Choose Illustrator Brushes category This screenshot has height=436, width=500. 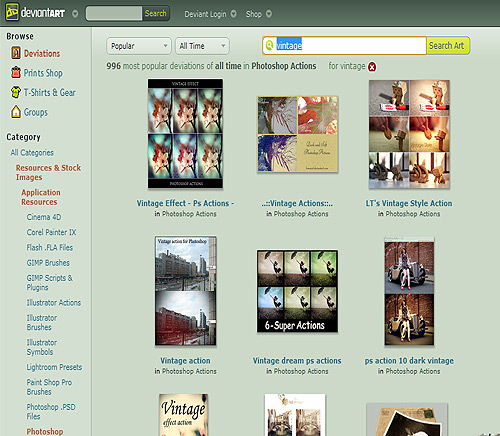coord(42,322)
